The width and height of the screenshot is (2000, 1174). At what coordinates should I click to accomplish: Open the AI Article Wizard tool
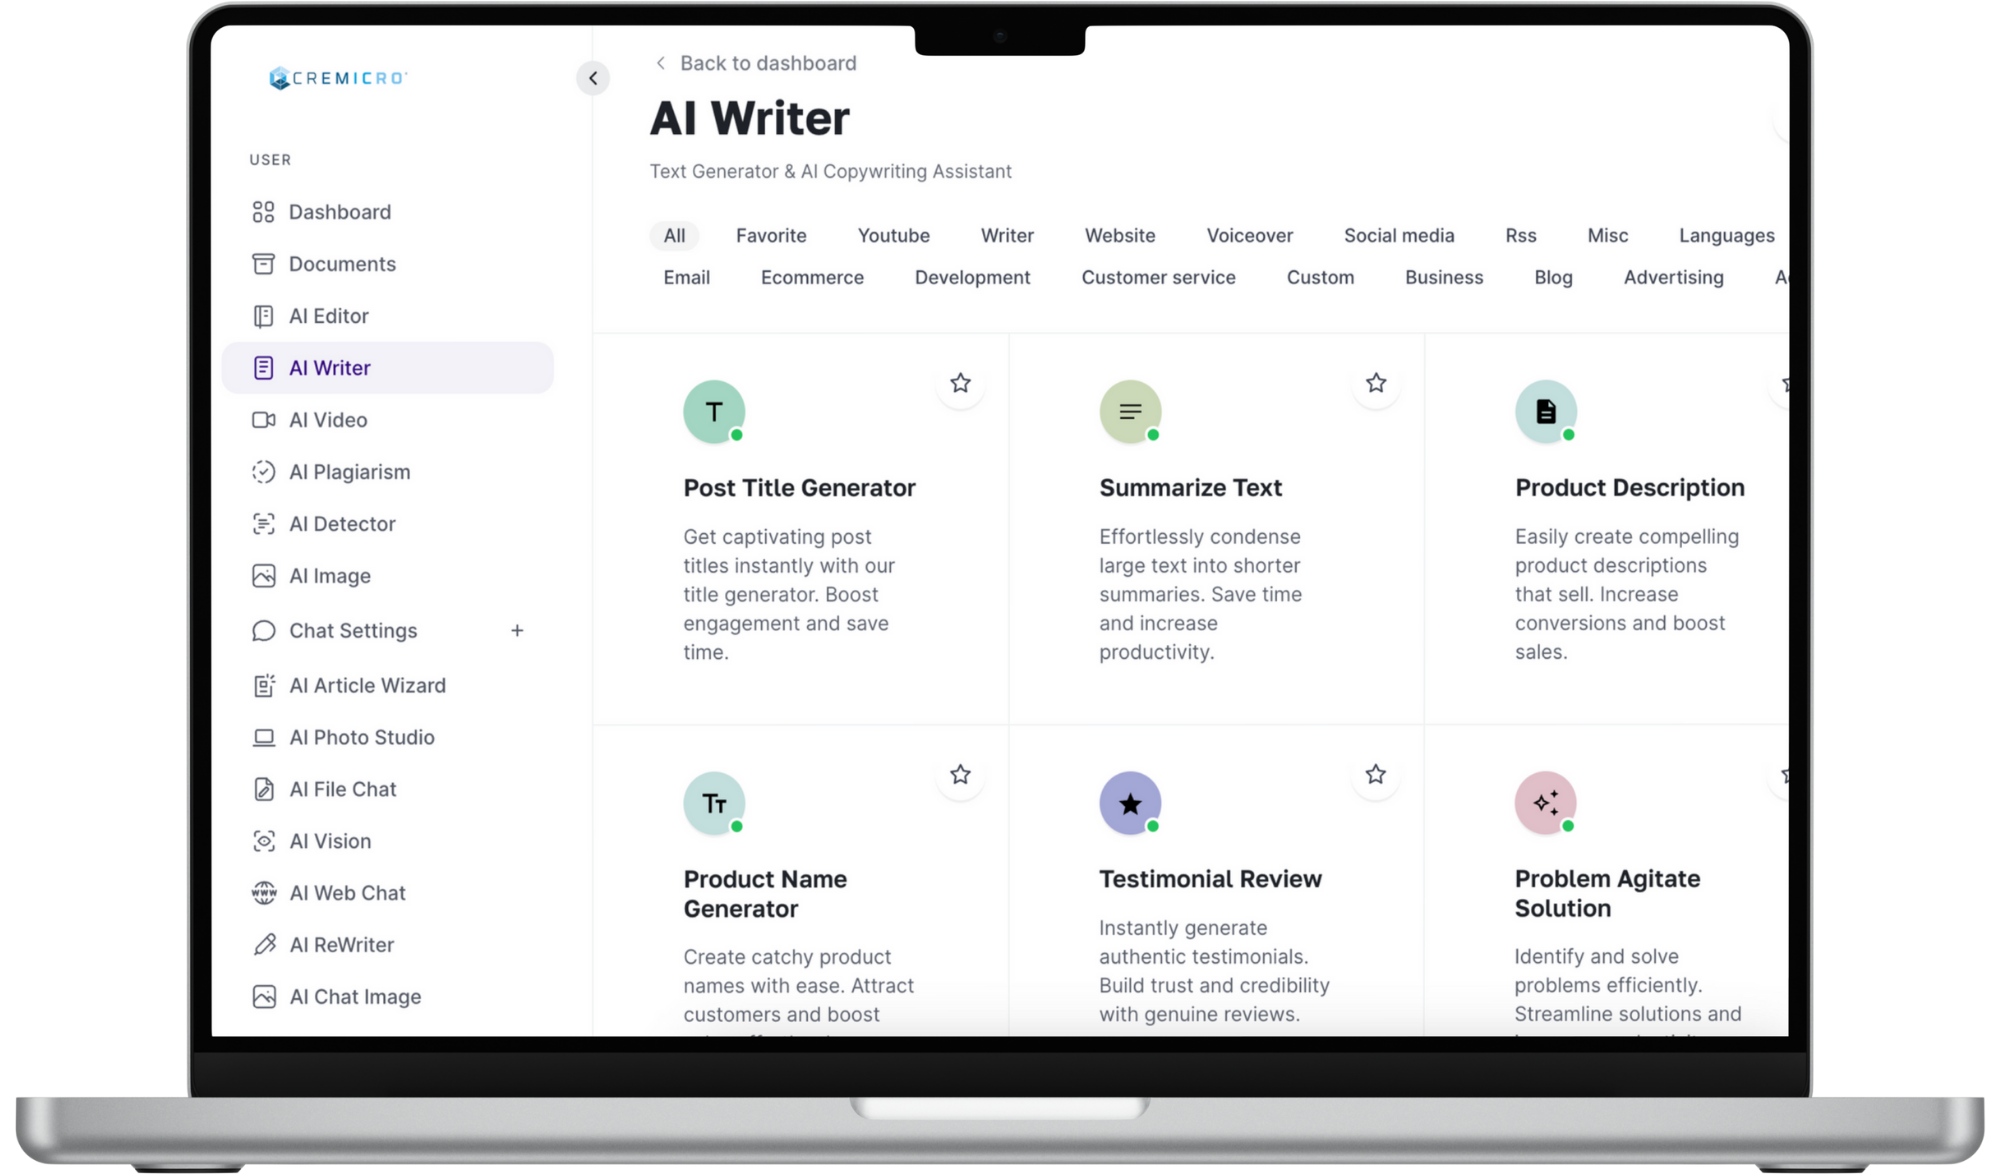tap(368, 685)
